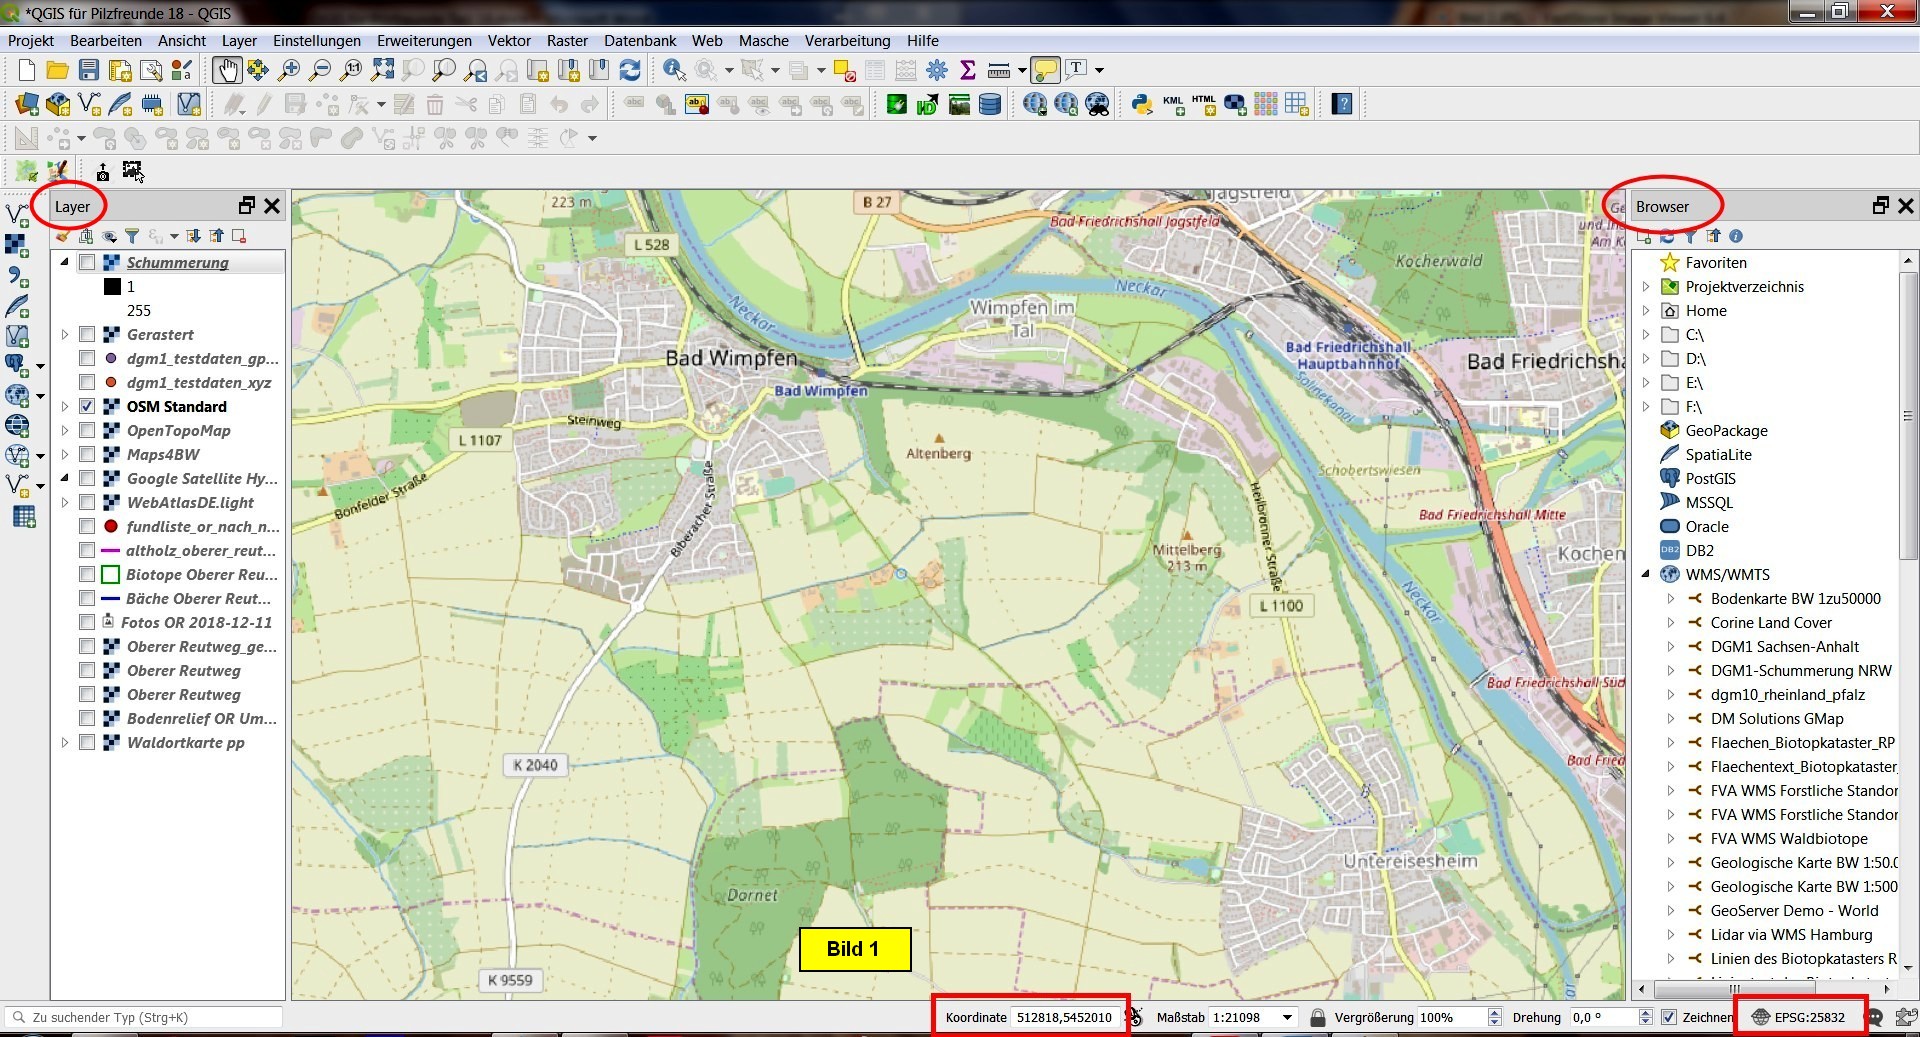Select GeoPackage in the Browser panel
This screenshot has width=1920, height=1037.
(x=1726, y=431)
